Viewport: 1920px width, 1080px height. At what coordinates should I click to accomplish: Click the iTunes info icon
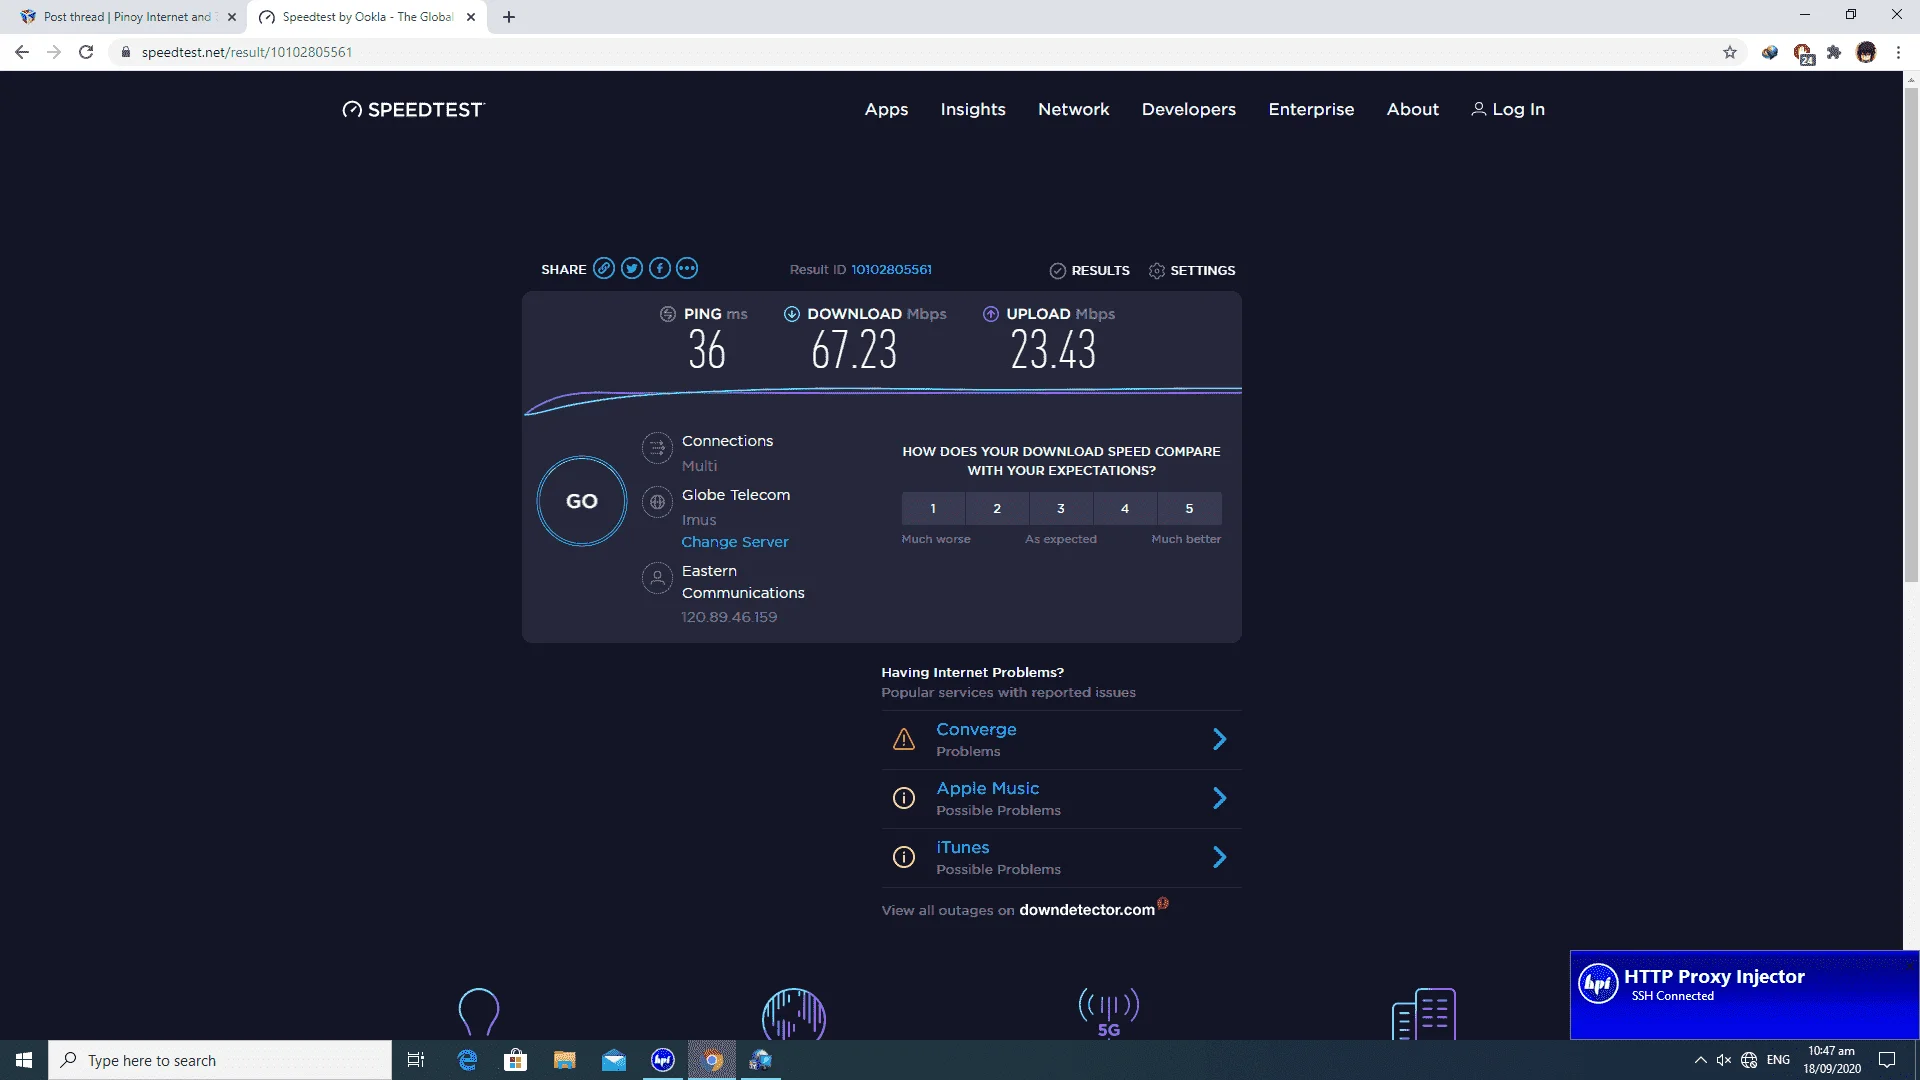[x=904, y=857]
